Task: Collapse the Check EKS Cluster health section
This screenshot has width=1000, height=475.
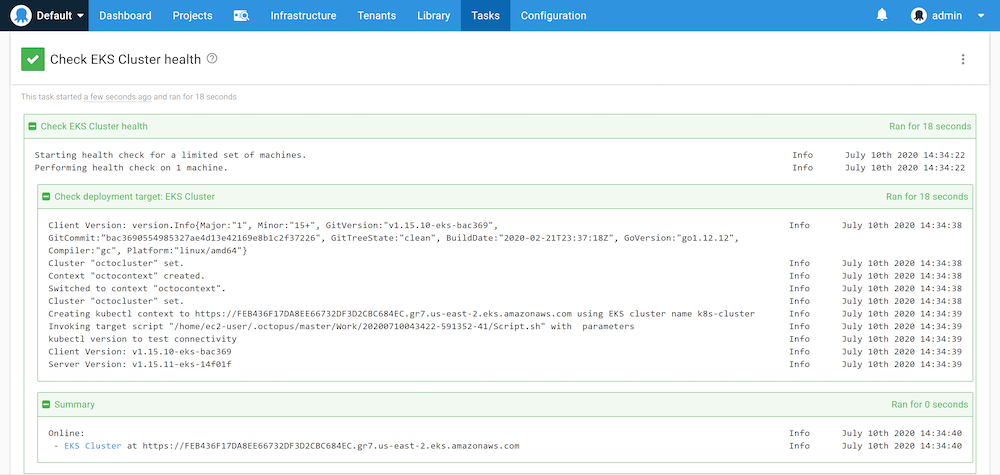Action: click(x=32, y=127)
